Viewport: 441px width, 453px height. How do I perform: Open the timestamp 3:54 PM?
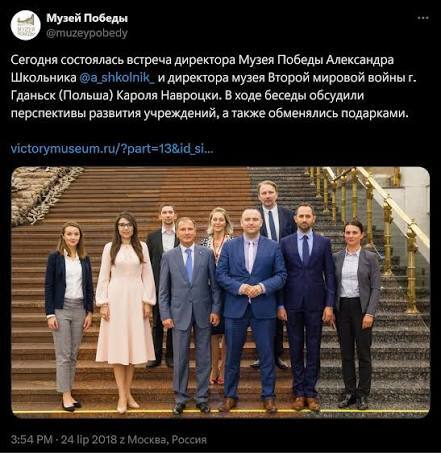[32, 439]
